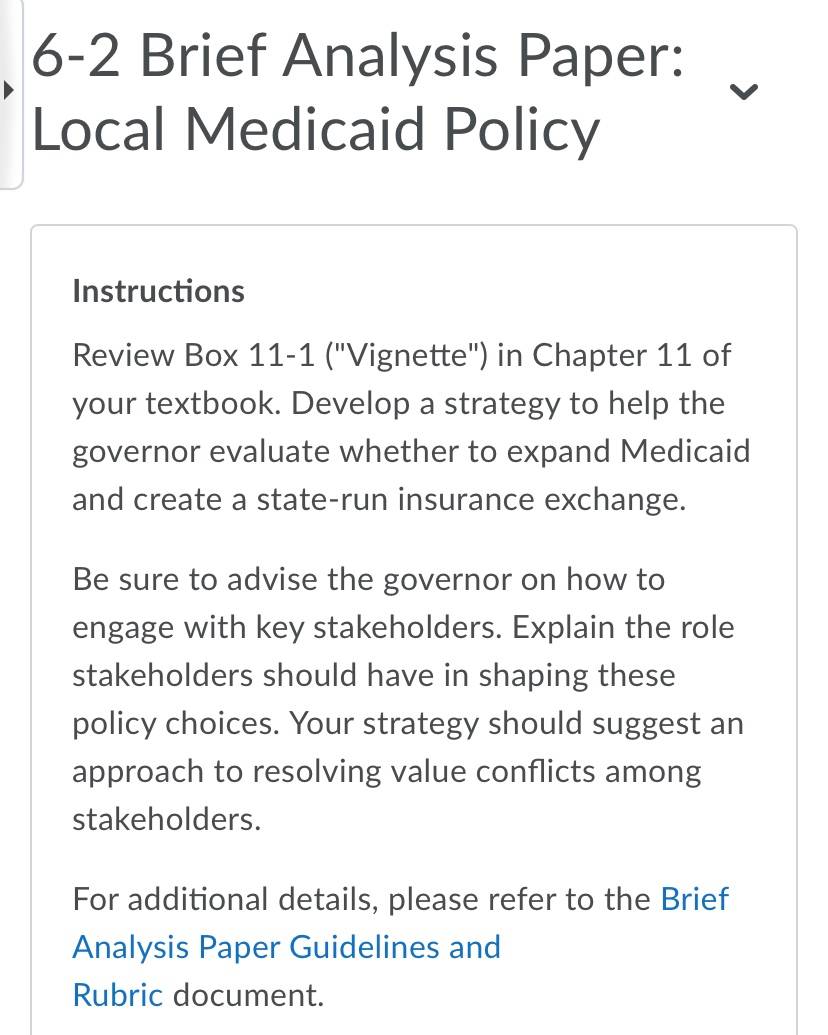Click the "Instructions" heading
Screen dimensions: 828x1035
click(158, 291)
